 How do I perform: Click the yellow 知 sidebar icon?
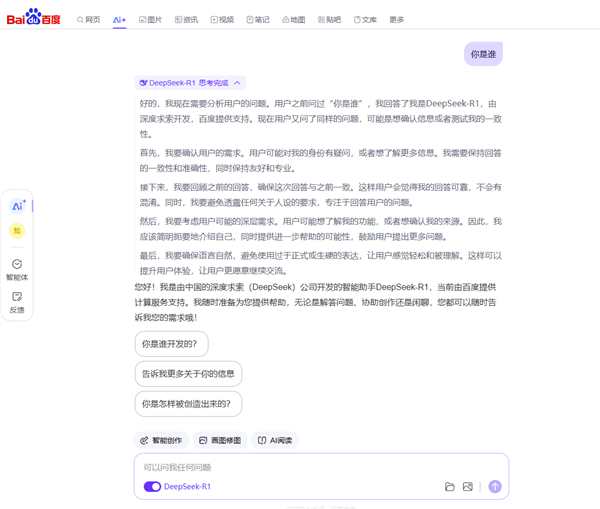tap(17, 230)
